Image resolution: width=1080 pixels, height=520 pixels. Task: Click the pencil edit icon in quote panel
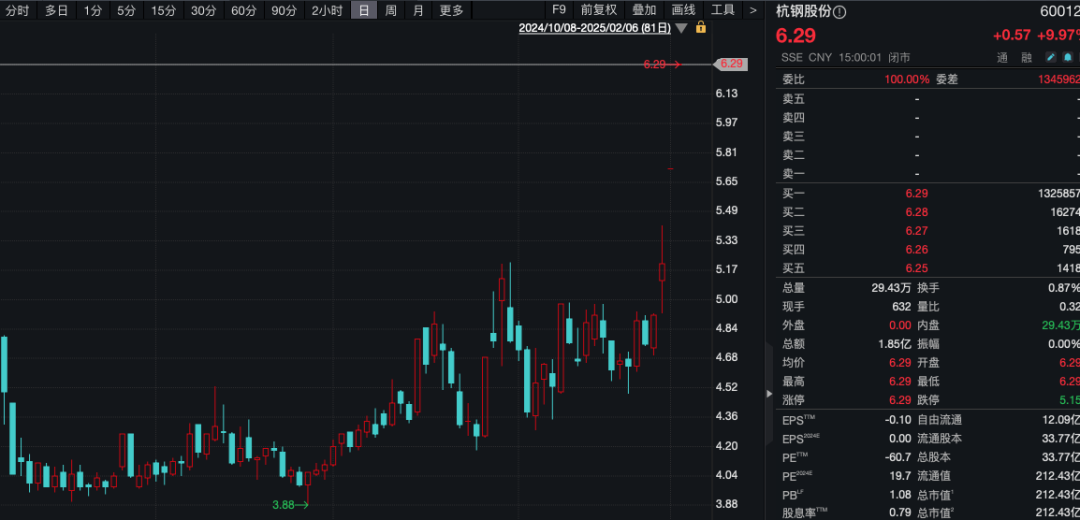click(x=1051, y=58)
